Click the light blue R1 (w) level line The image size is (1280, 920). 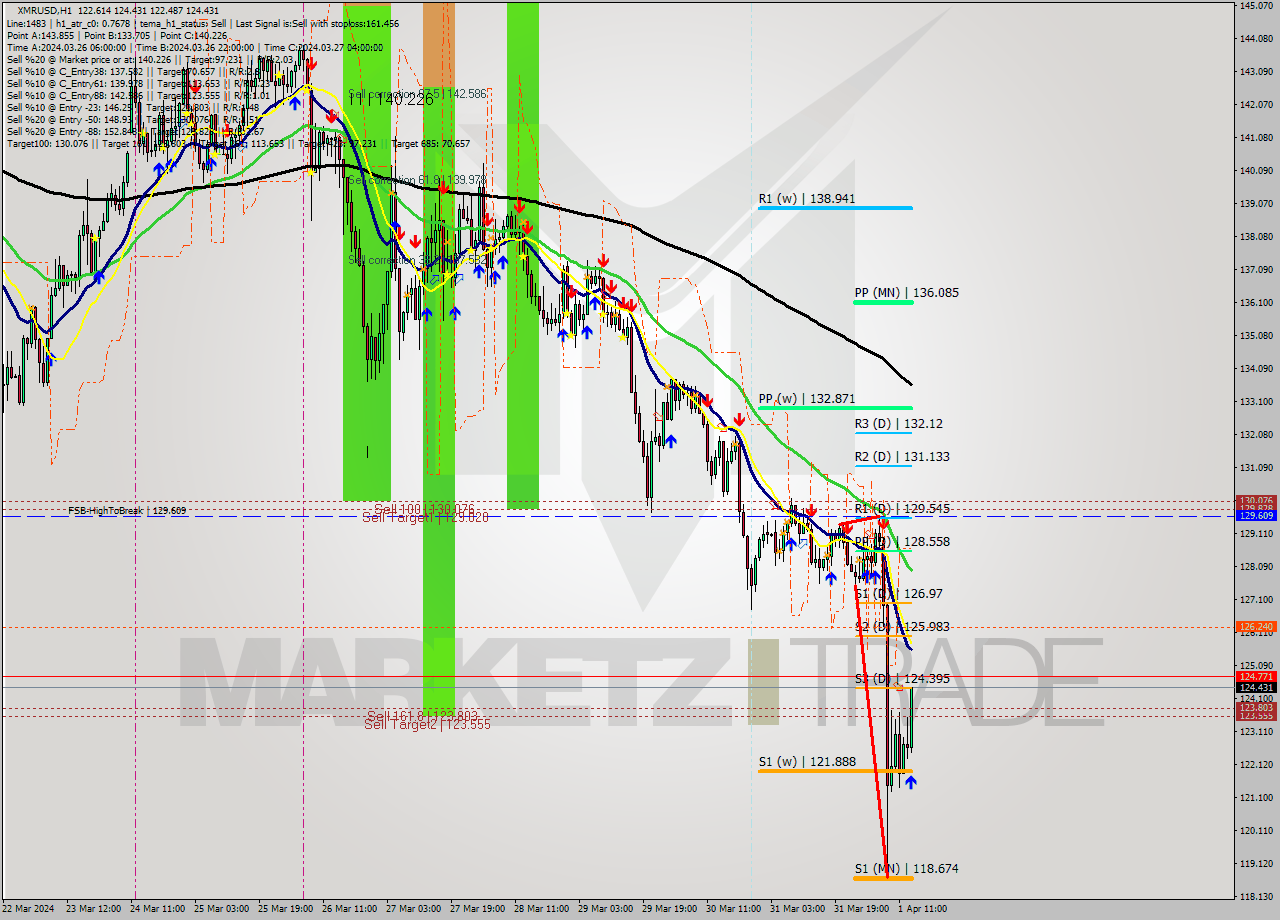[835, 207]
